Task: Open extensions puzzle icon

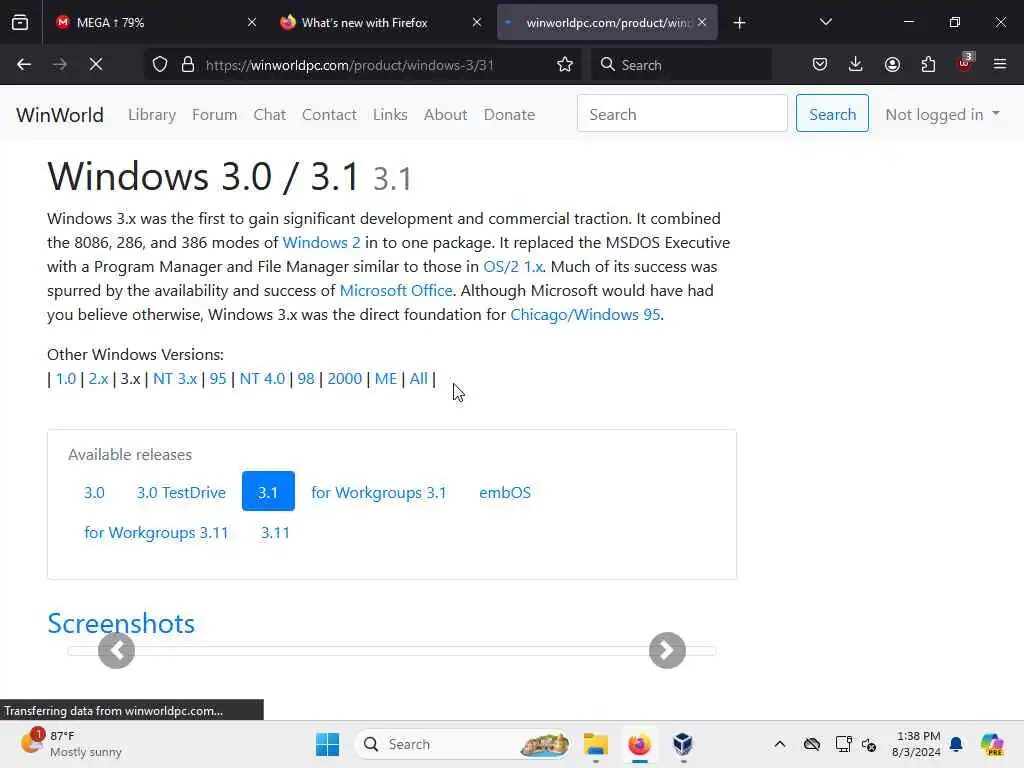Action: pyautogui.click(x=928, y=65)
